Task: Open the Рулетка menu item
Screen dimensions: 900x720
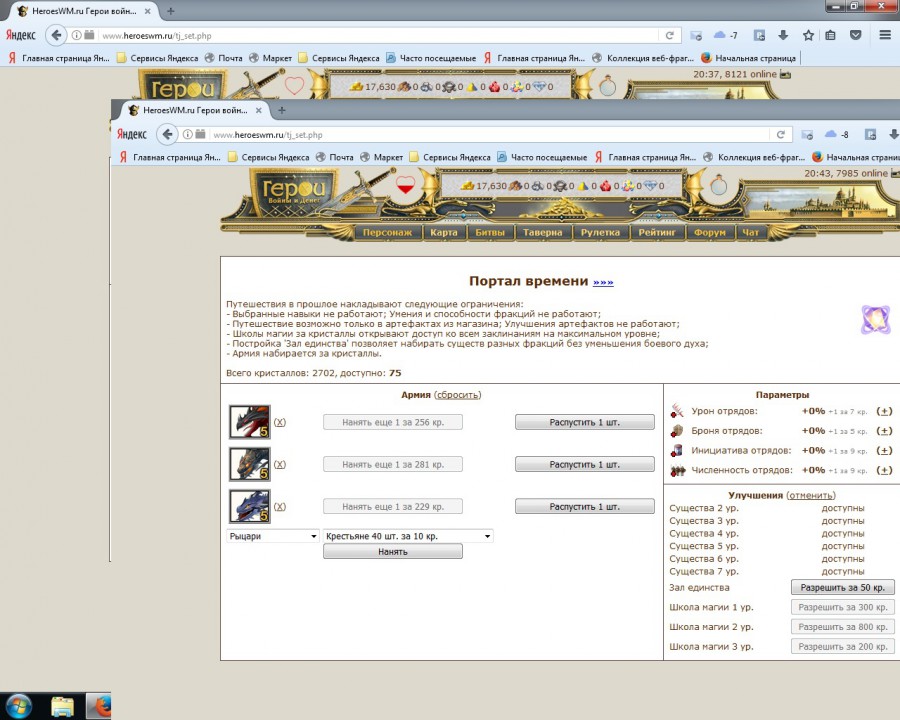Action: [601, 233]
